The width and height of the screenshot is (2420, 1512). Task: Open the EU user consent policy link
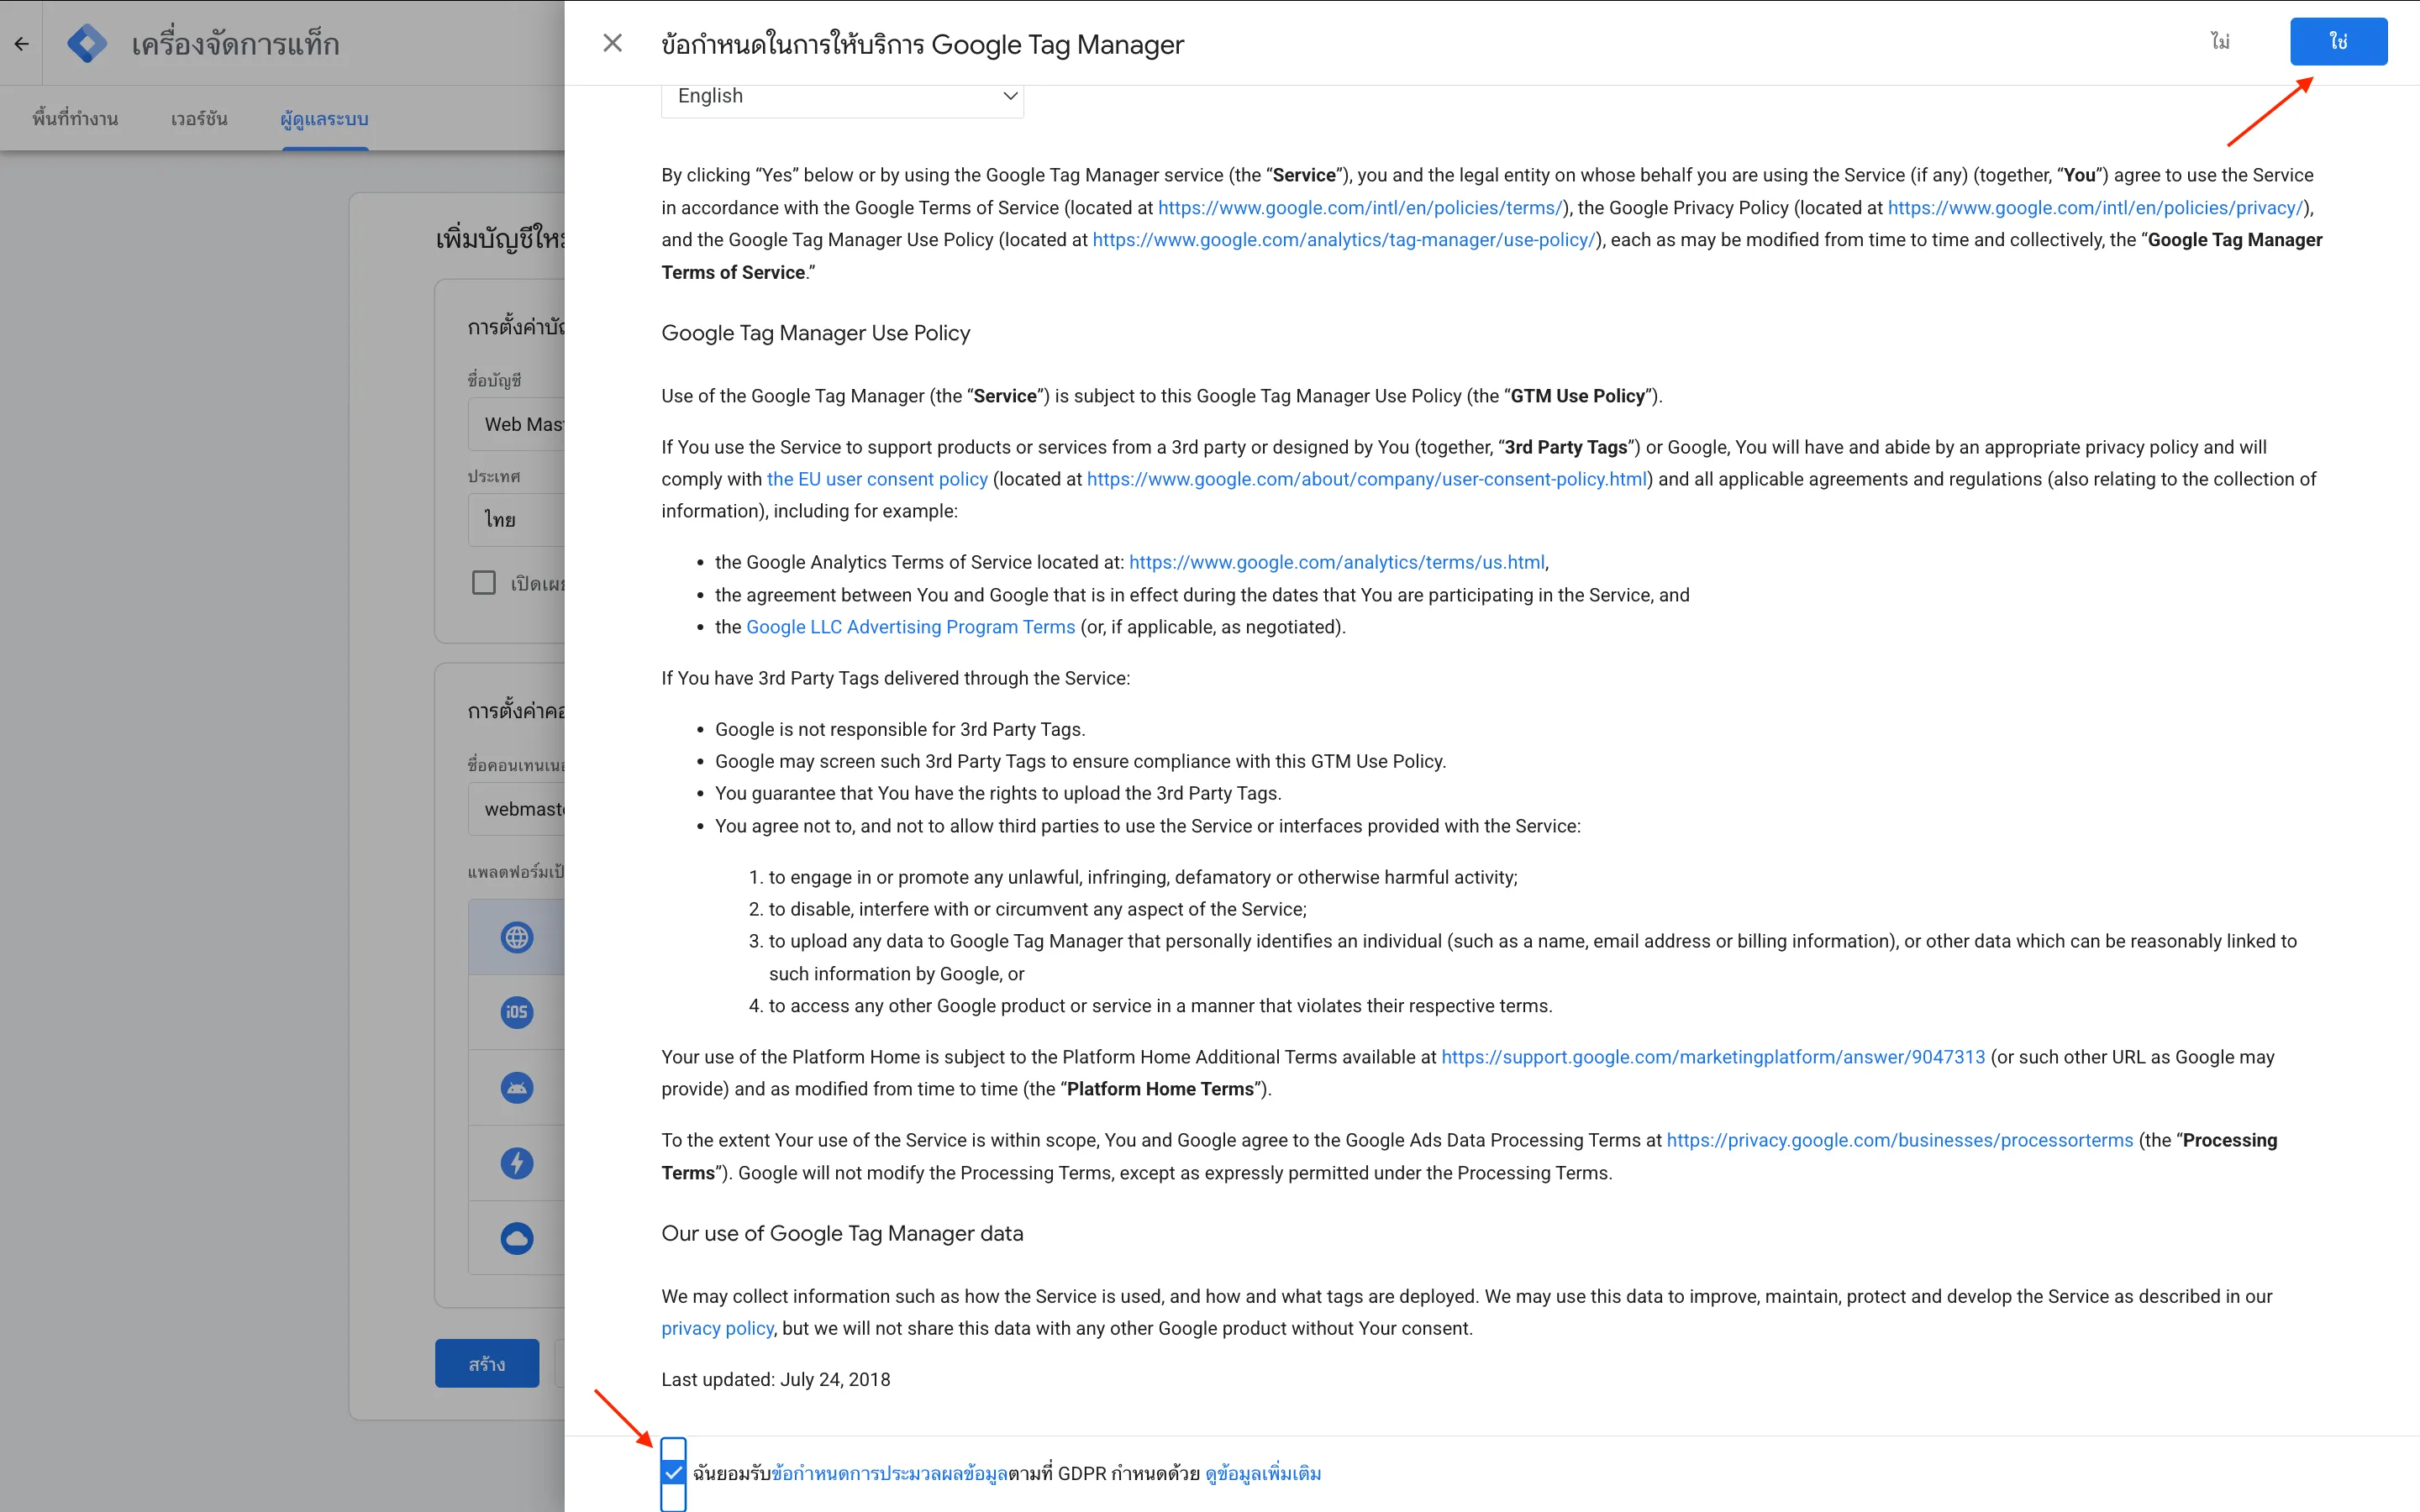tap(877, 478)
